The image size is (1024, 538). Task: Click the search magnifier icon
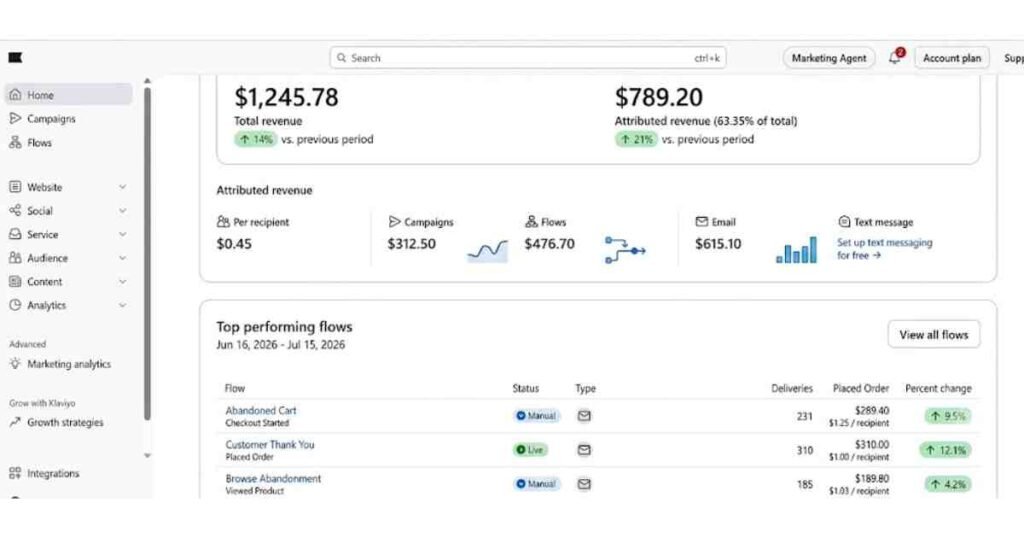[342, 58]
